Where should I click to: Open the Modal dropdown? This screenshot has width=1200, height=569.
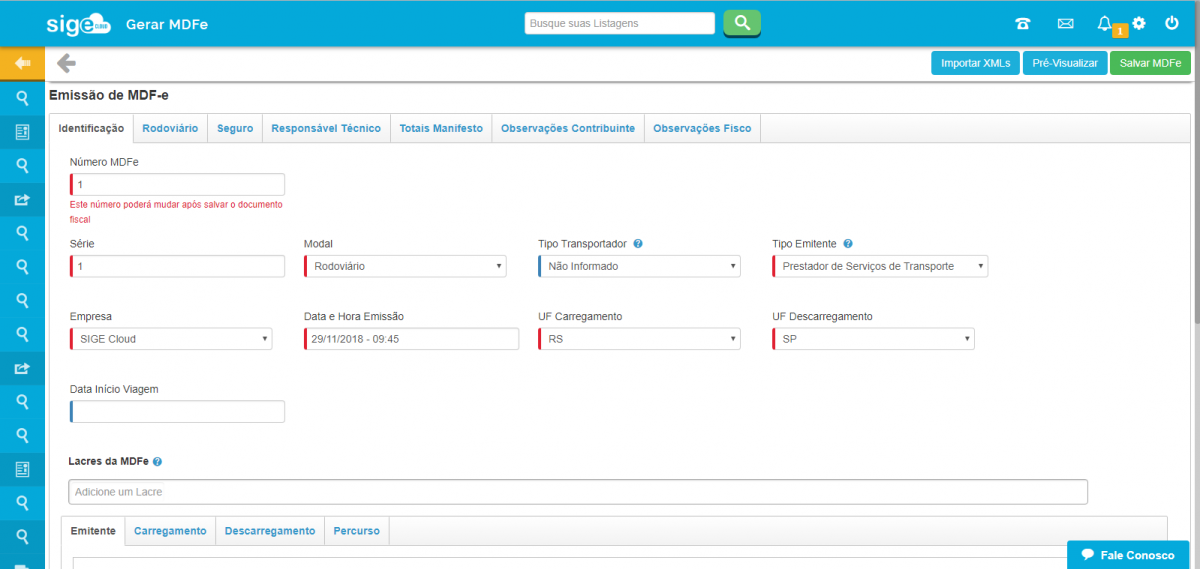(x=405, y=266)
